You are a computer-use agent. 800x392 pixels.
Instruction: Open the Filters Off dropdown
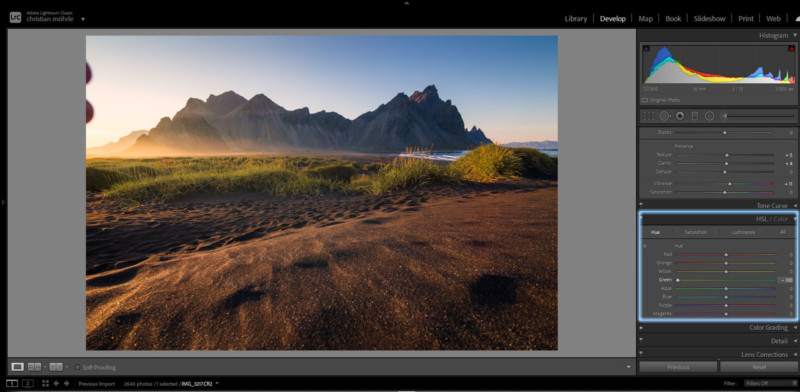coord(769,383)
